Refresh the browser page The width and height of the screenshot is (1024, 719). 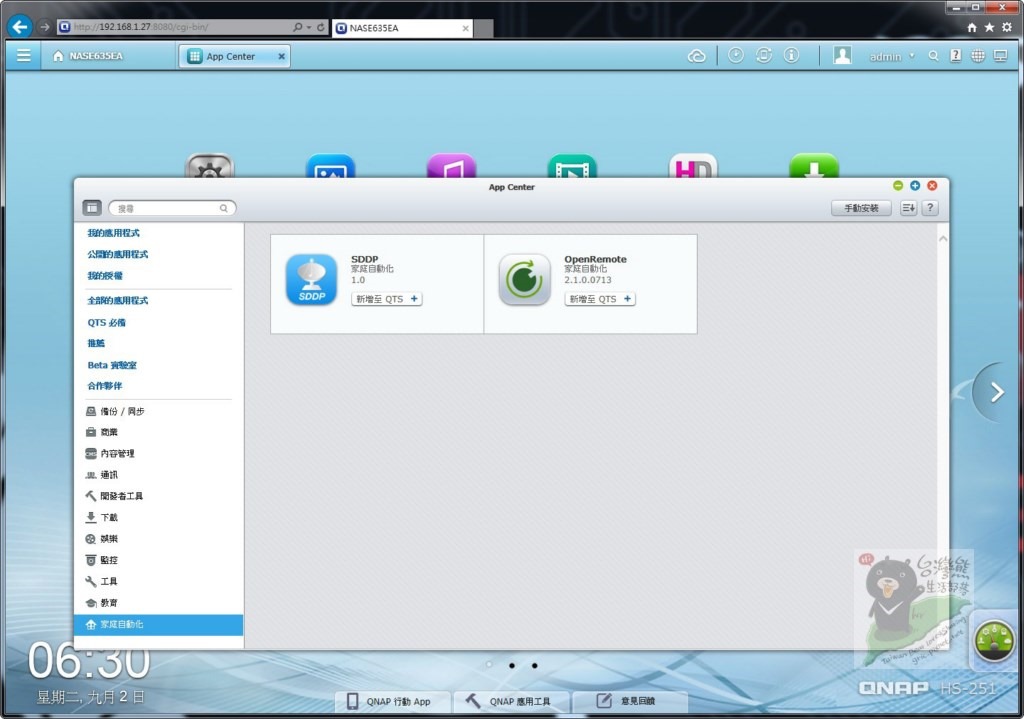coord(321,27)
